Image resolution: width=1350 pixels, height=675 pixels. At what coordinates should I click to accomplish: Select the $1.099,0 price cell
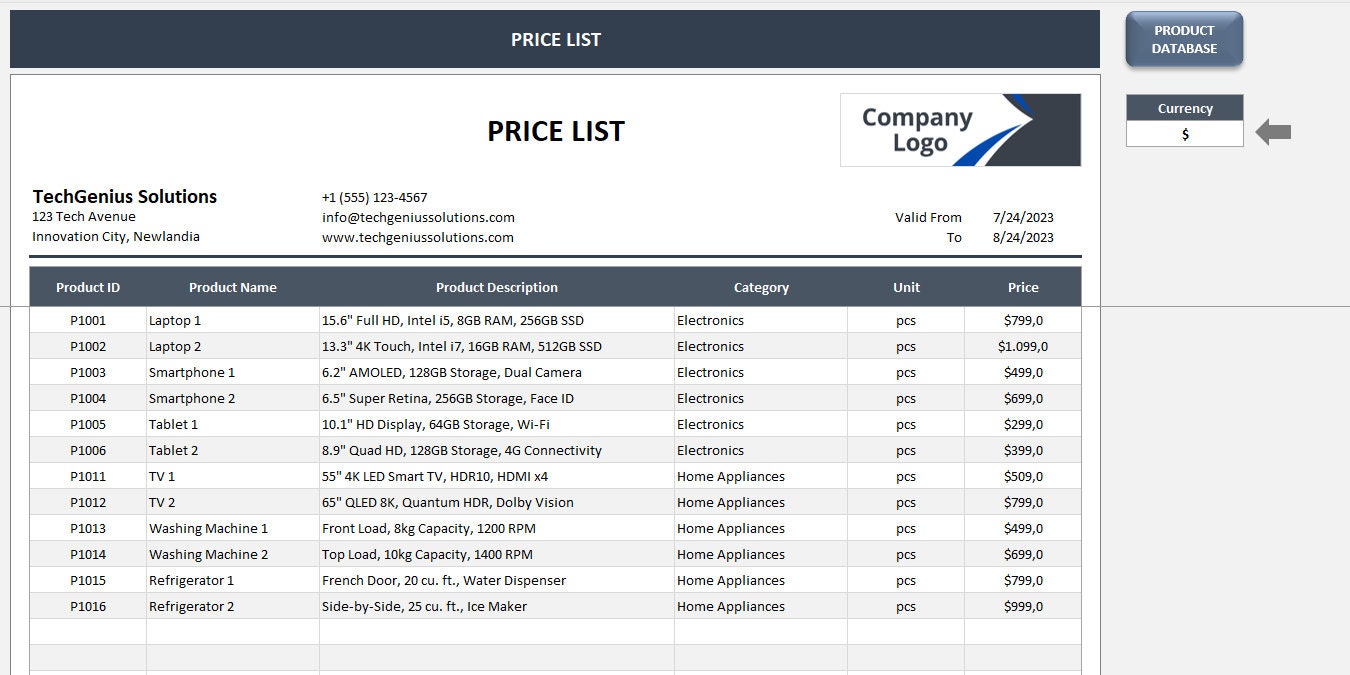coord(1023,346)
